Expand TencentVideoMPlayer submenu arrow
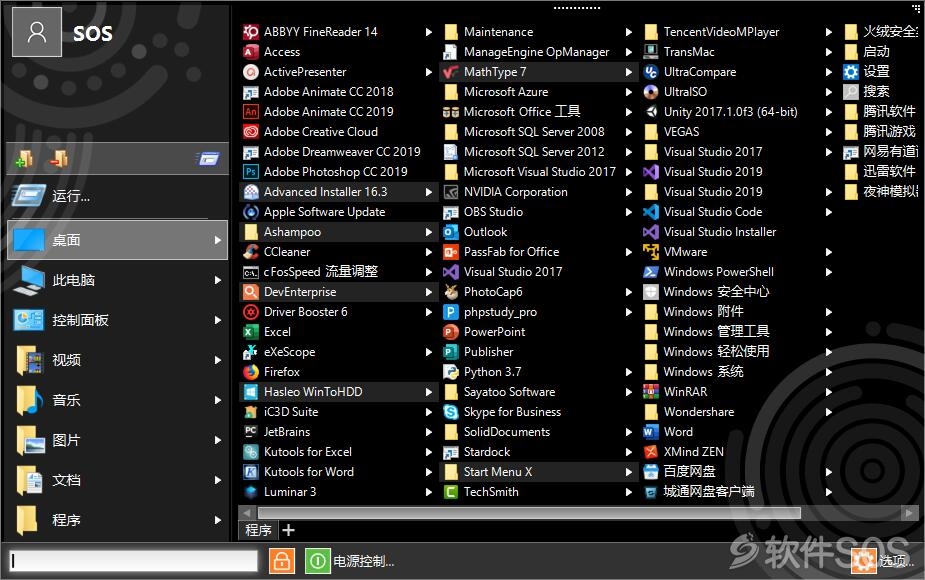 click(829, 32)
